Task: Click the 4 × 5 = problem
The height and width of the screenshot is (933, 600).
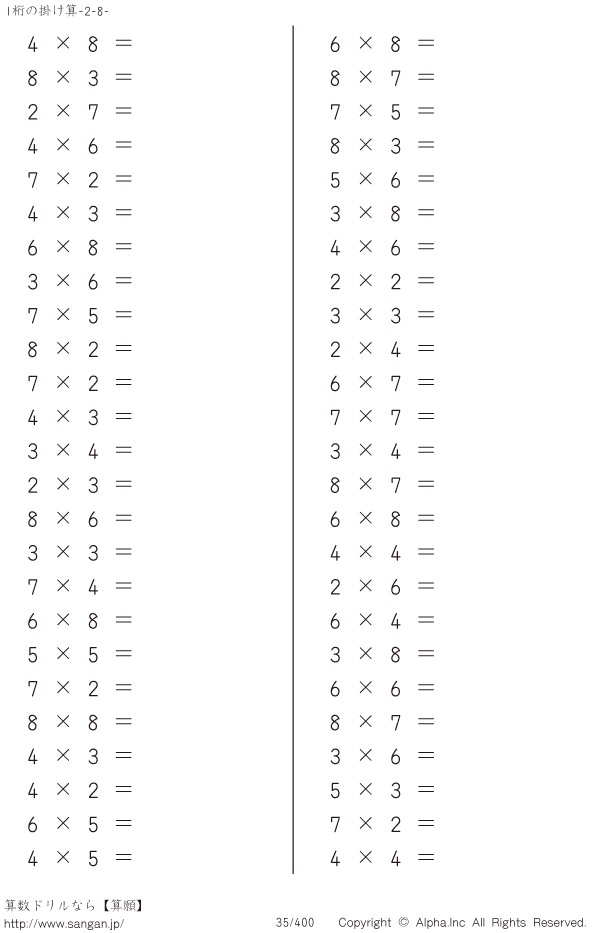Action: point(80,858)
